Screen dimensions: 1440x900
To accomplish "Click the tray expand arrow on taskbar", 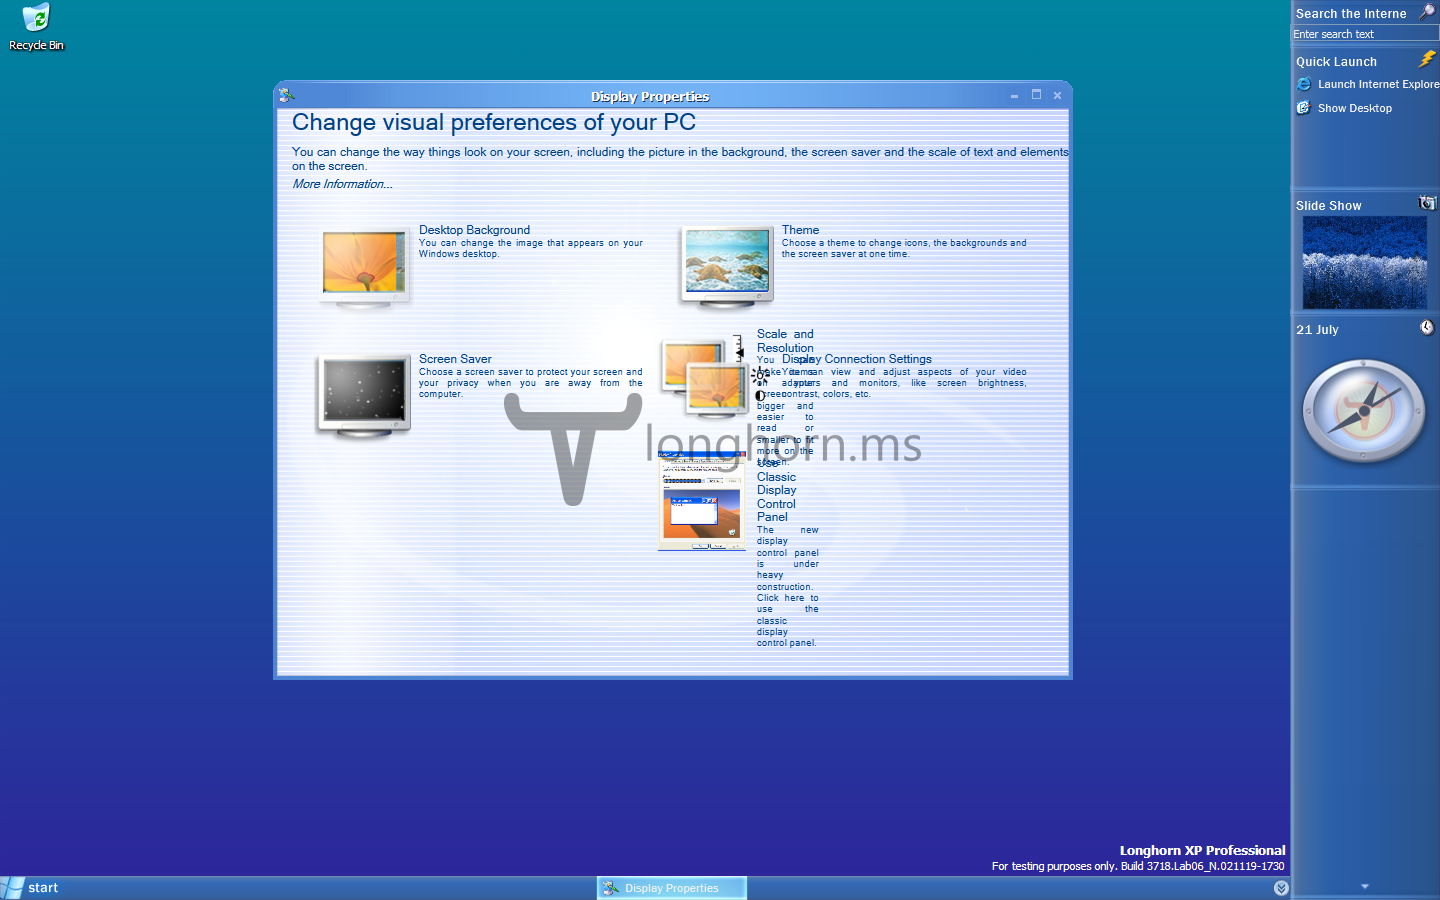I will pos(1281,888).
